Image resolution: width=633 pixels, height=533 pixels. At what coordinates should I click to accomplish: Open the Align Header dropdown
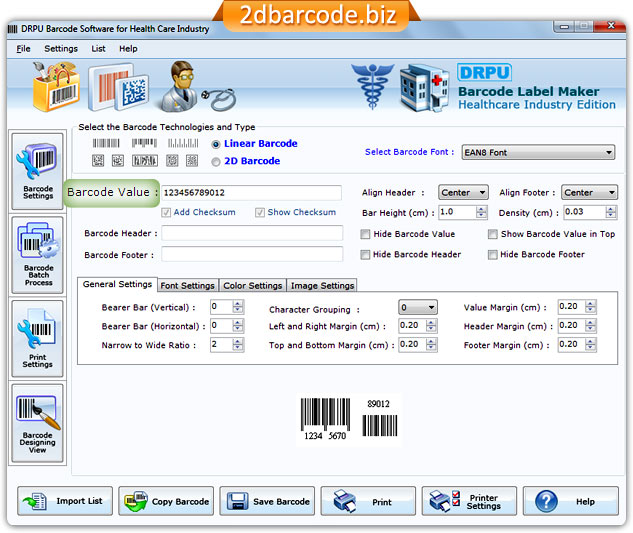tap(463, 192)
